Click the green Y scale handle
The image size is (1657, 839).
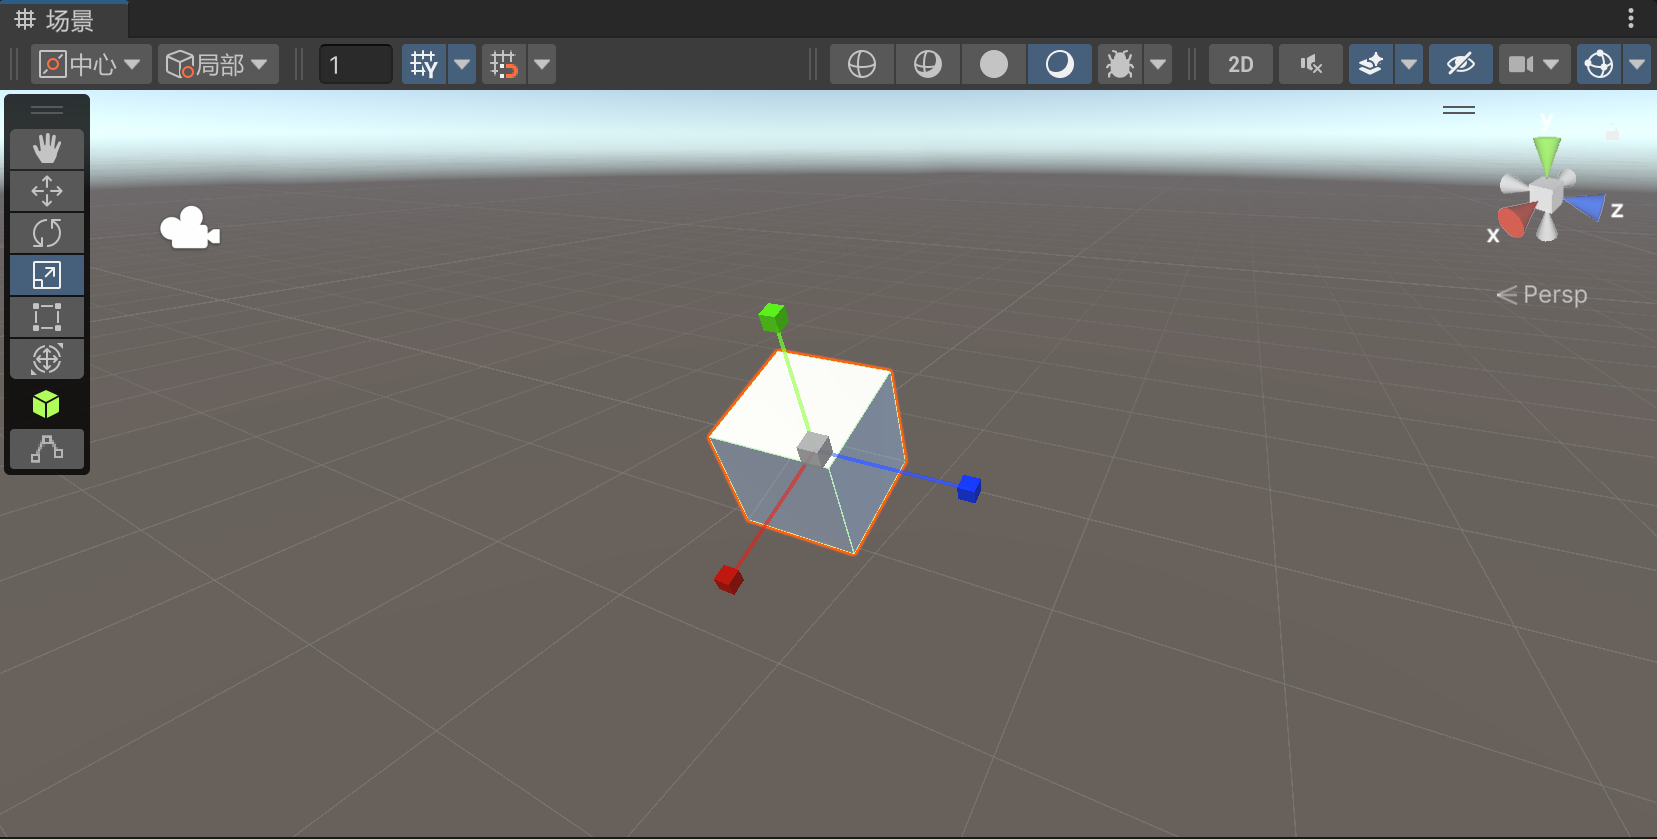coord(773,318)
